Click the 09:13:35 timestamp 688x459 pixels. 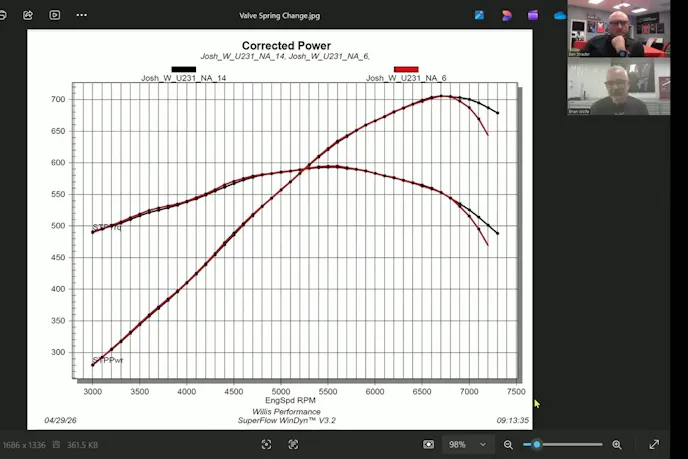[512, 420]
